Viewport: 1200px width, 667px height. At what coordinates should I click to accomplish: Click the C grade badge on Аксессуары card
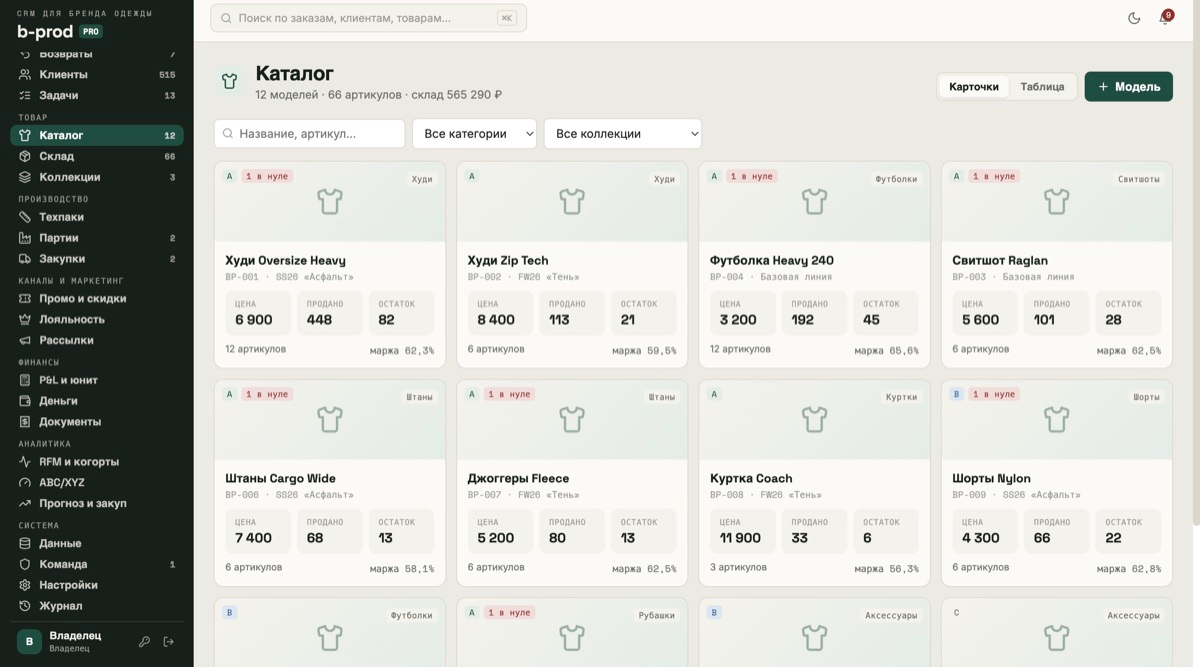pos(957,612)
